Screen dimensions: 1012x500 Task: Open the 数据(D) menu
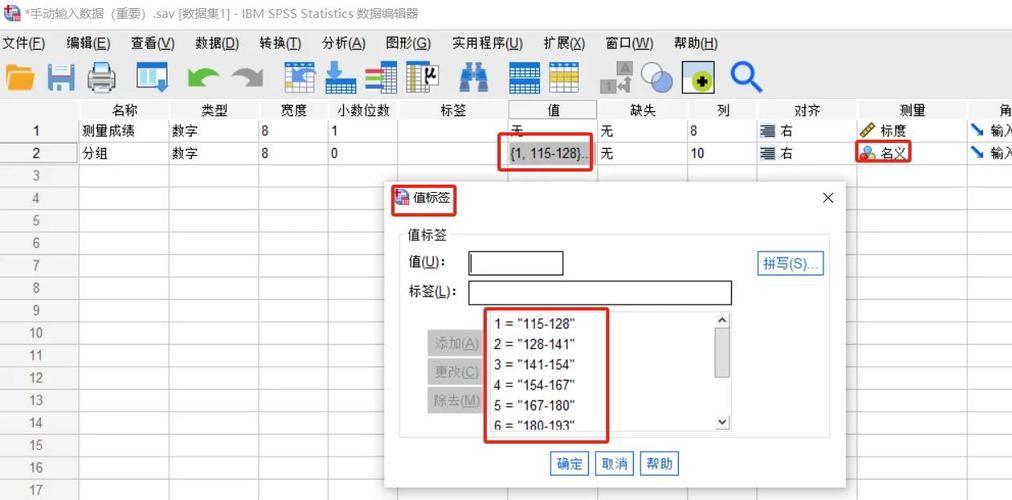click(218, 43)
